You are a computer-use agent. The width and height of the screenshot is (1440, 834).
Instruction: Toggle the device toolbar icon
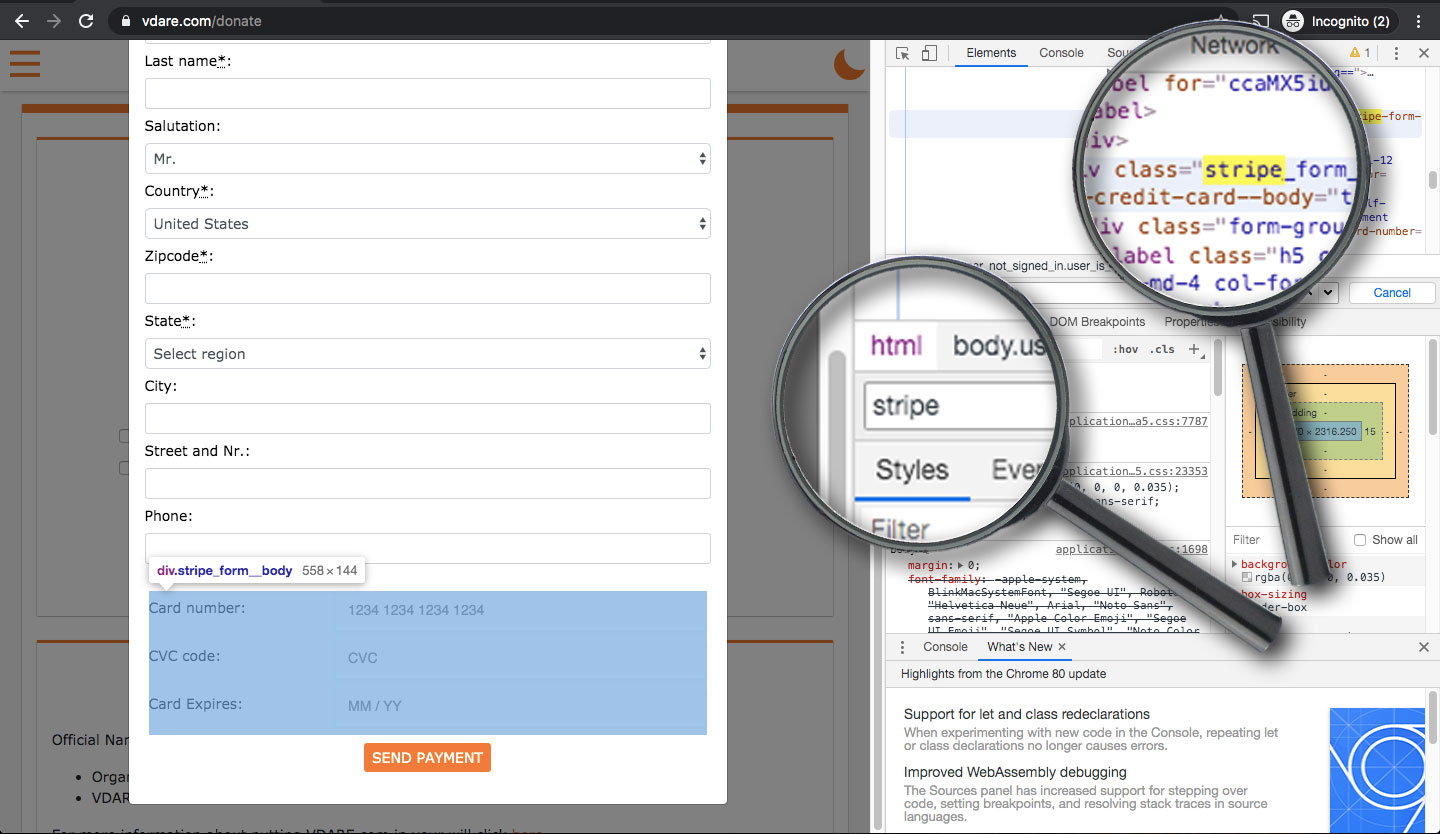(x=929, y=53)
